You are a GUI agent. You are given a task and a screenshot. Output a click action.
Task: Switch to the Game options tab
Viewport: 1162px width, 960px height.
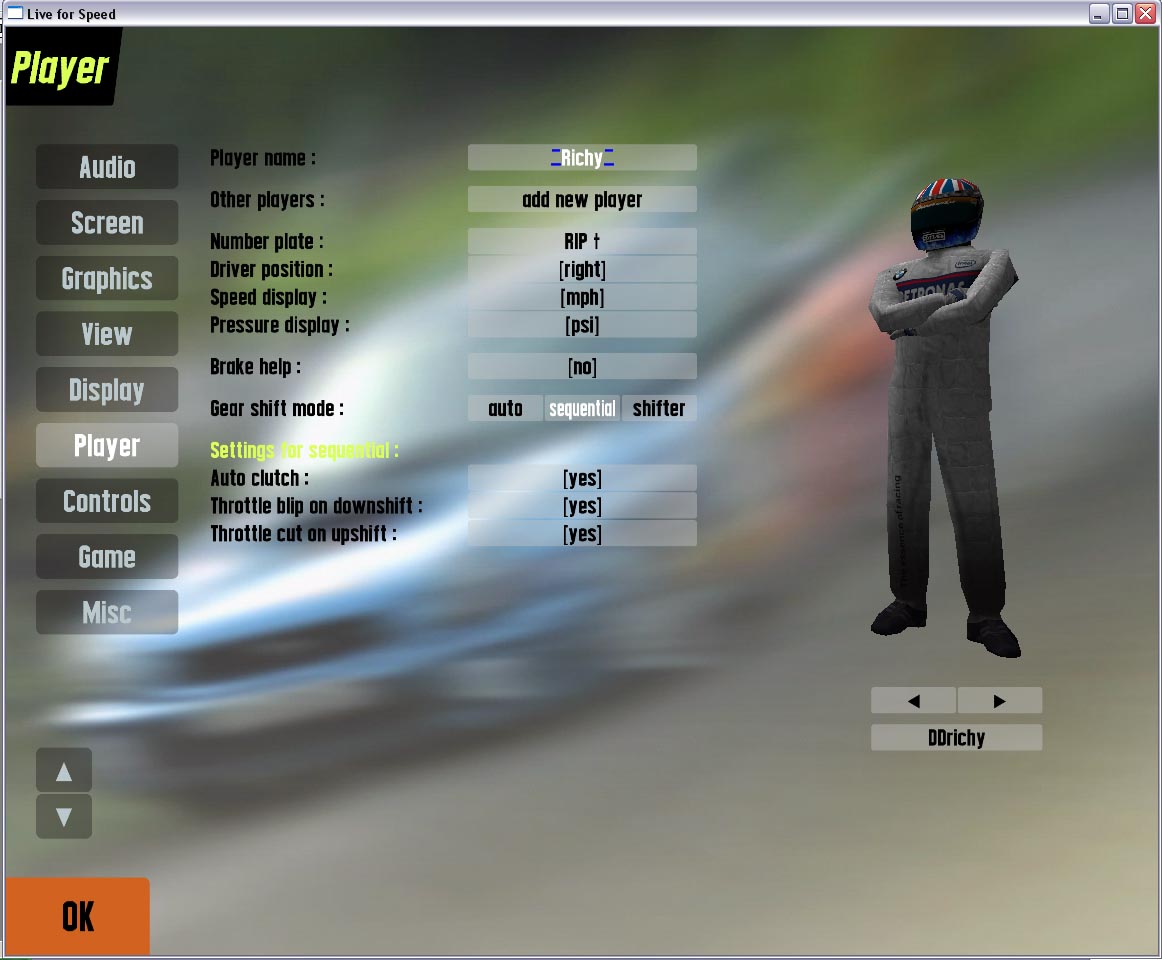pyautogui.click(x=107, y=557)
